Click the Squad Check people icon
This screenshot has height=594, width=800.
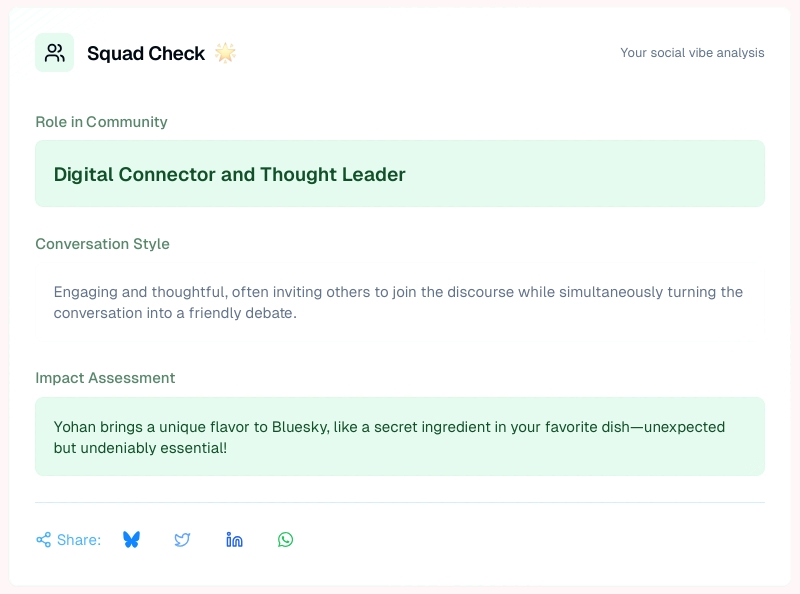coord(54,53)
